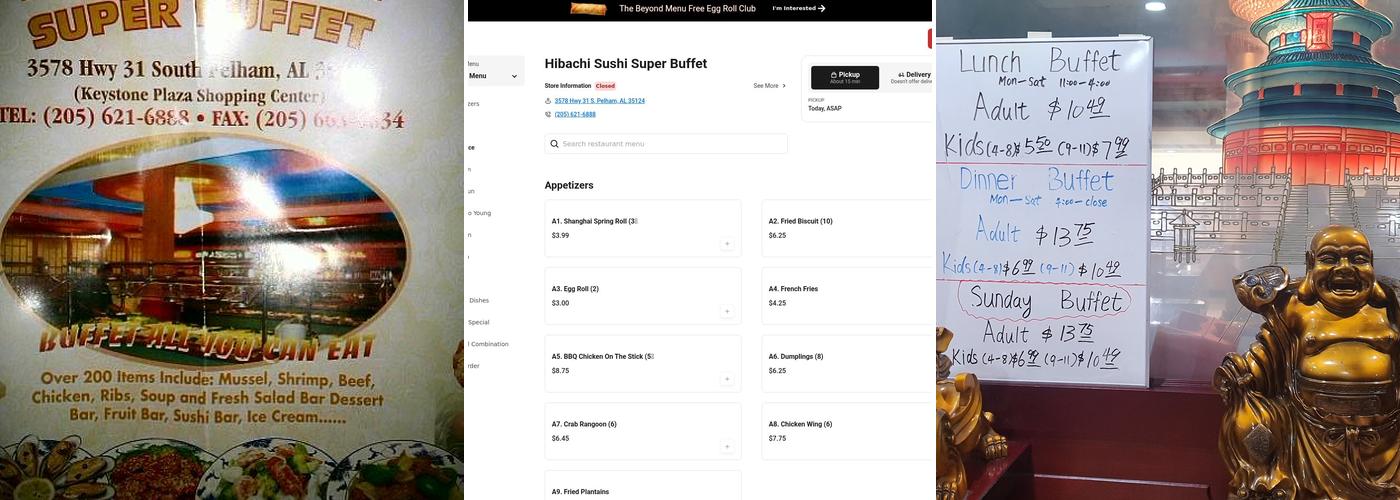Open the A4 French Fries item card

[848, 296]
